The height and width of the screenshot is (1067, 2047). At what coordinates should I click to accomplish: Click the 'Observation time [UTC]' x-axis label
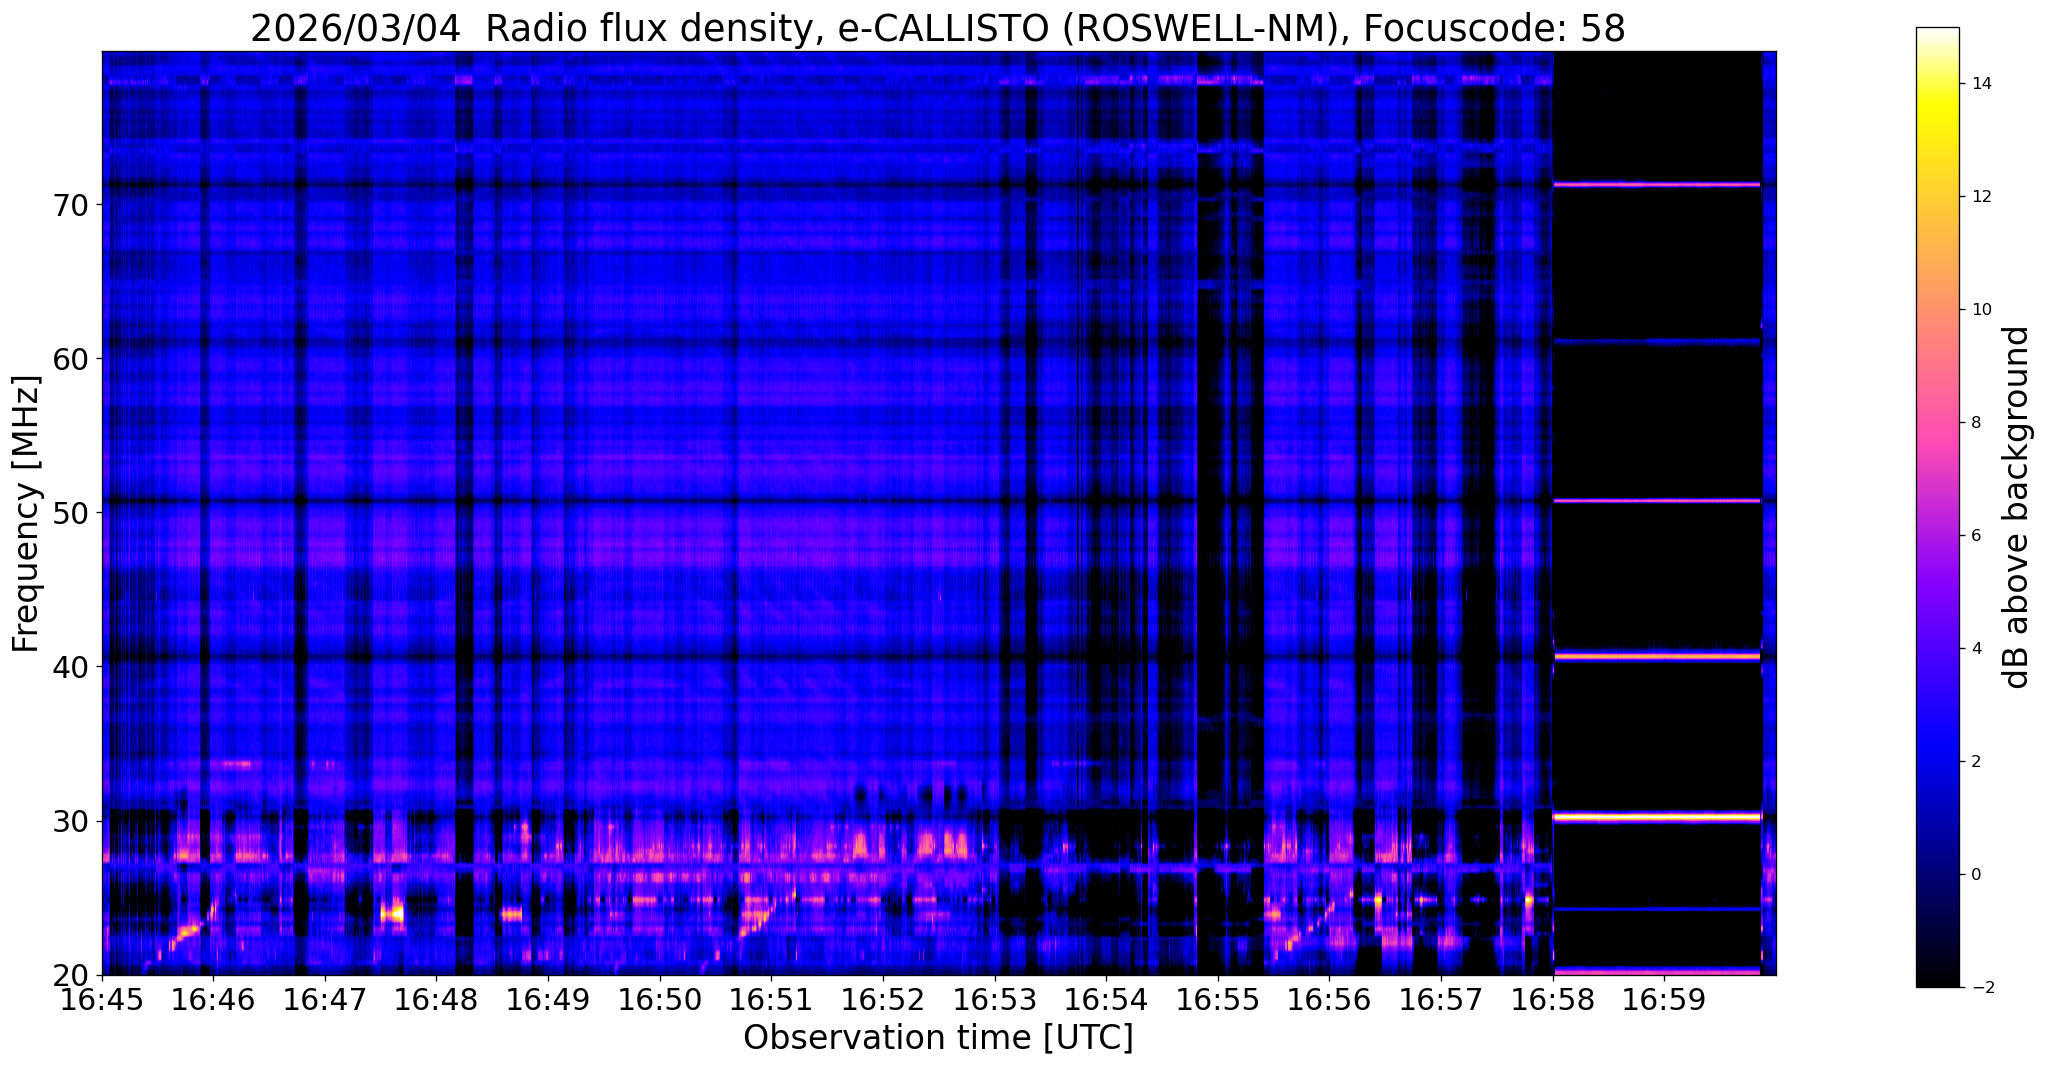click(x=938, y=1037)
